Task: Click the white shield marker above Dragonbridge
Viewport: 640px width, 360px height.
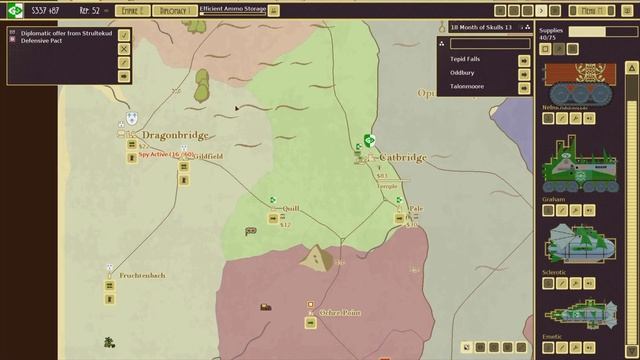Action: [131, 118]
